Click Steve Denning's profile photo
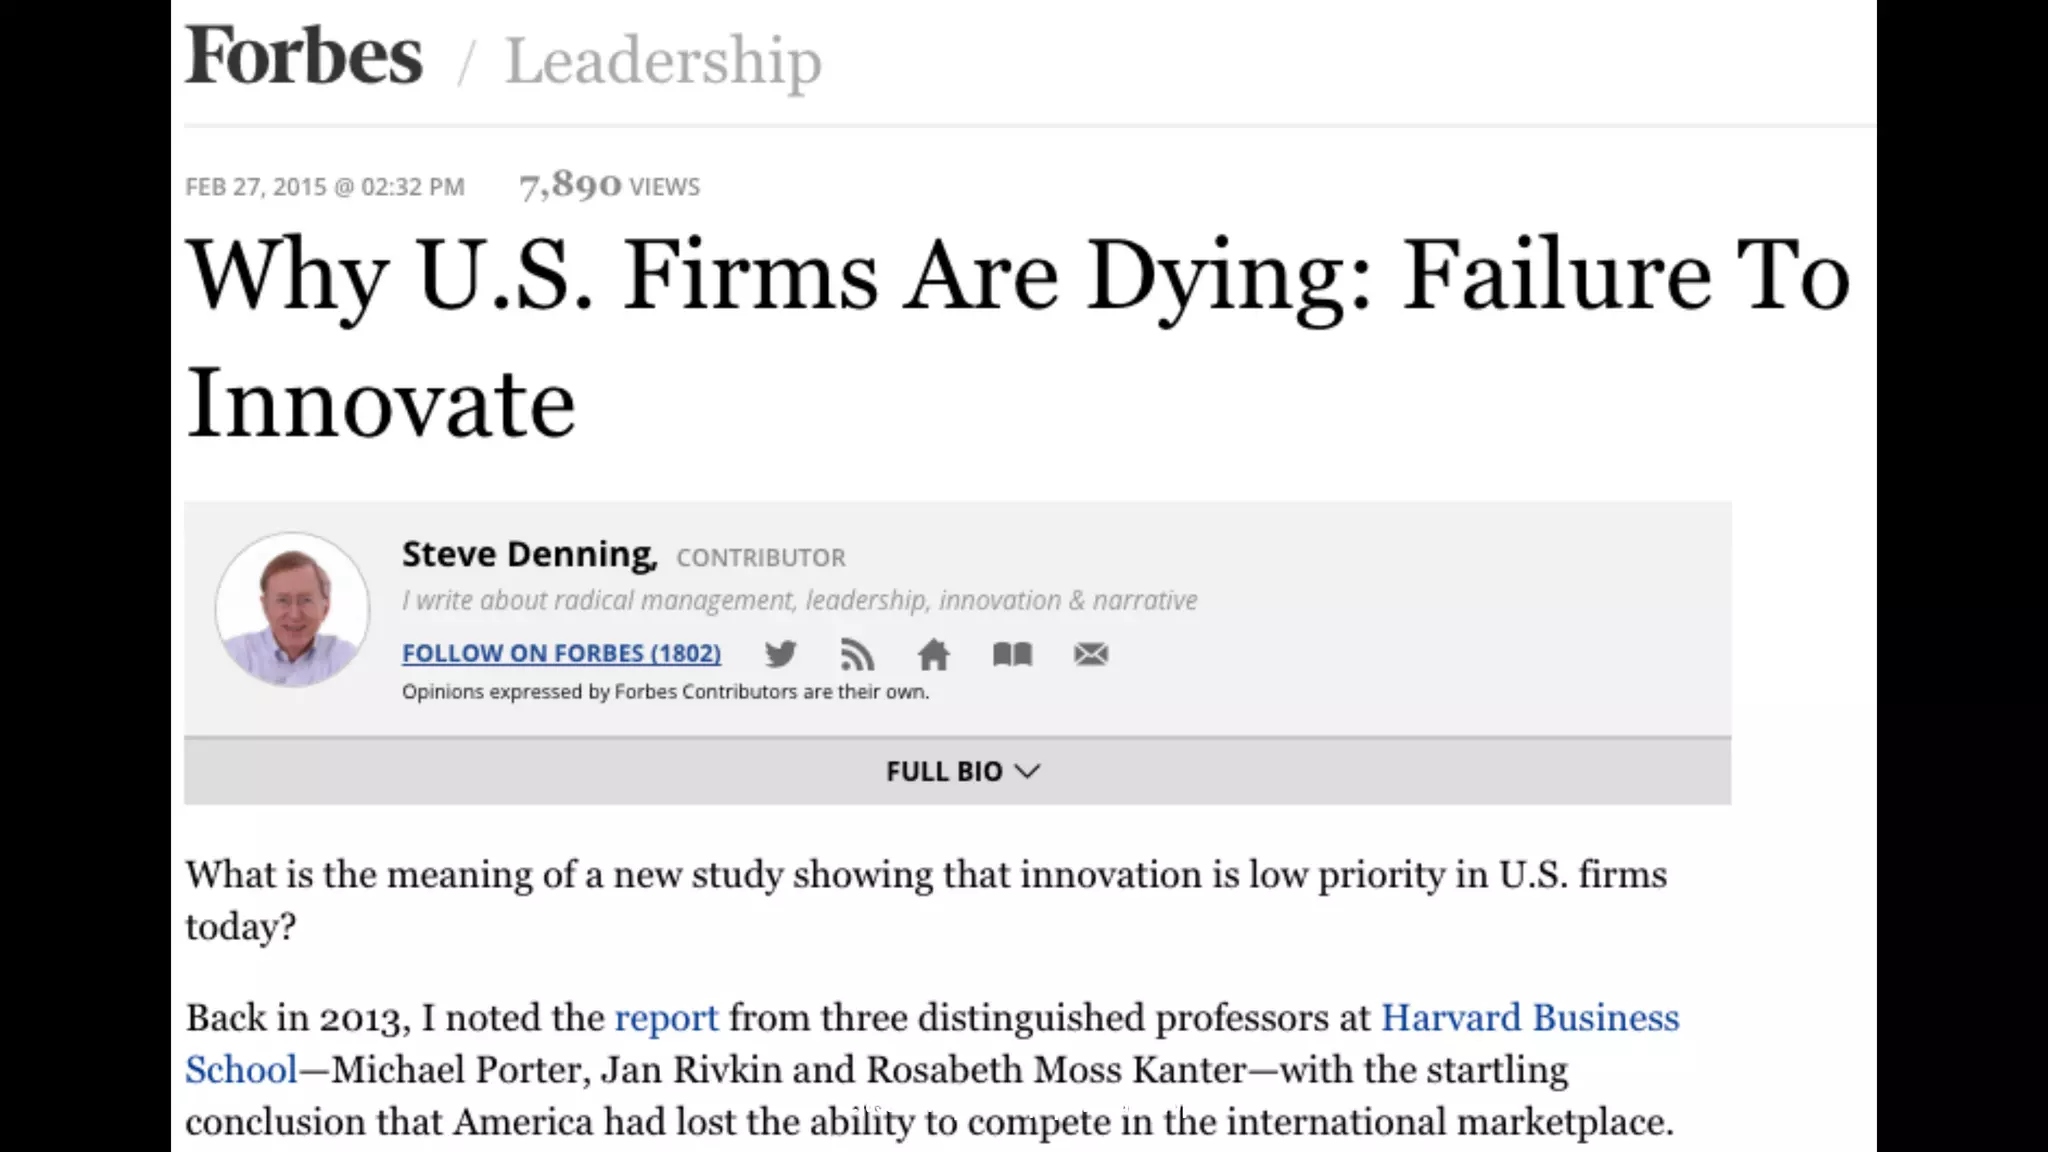This screenshot has width=2048, height=1152. pos(292,609)
